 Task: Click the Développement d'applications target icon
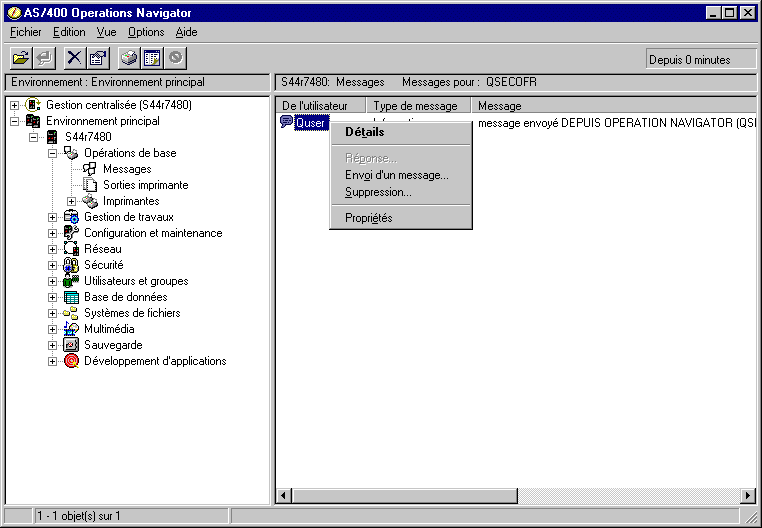71,361
